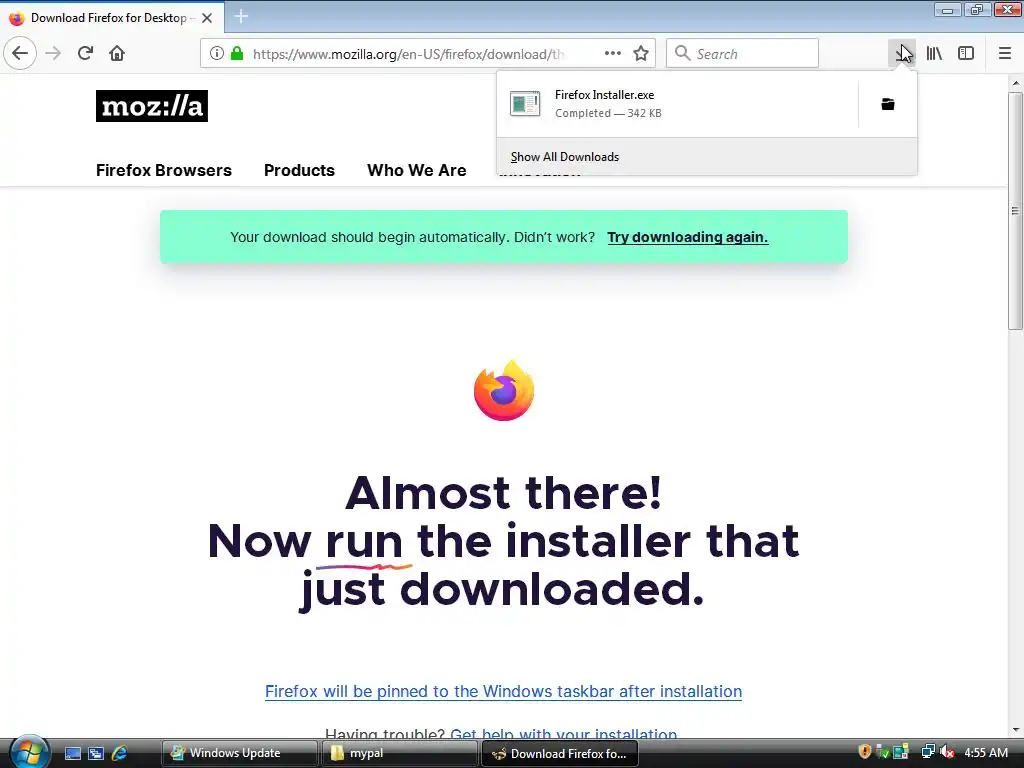Click the Firefox Installer.exe file icon

coord(525,104)
